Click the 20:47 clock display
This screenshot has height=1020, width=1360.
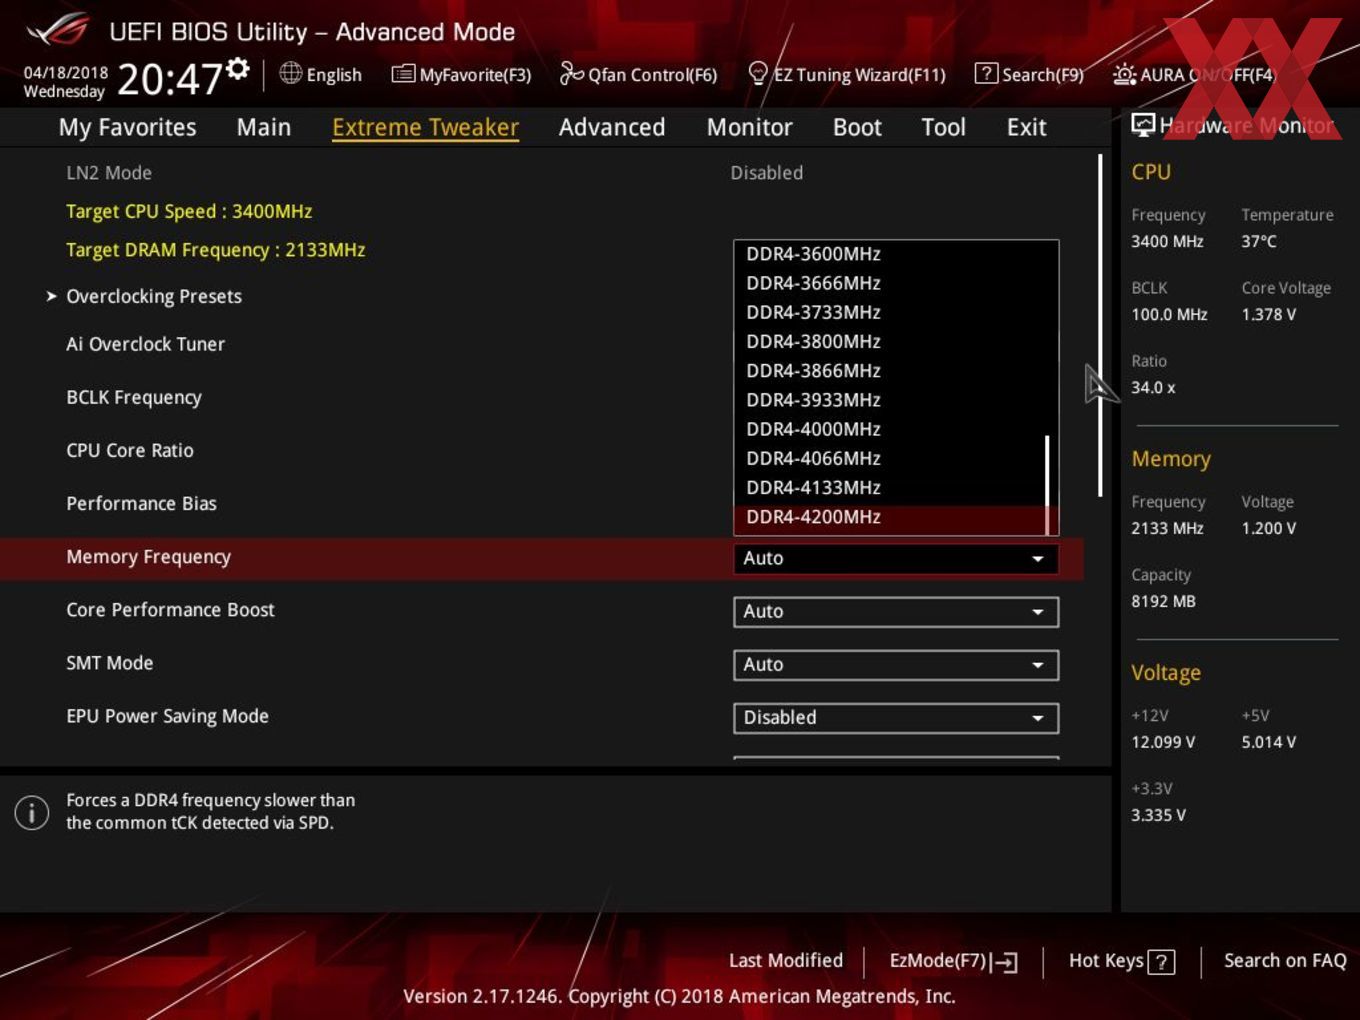[170, 78]
